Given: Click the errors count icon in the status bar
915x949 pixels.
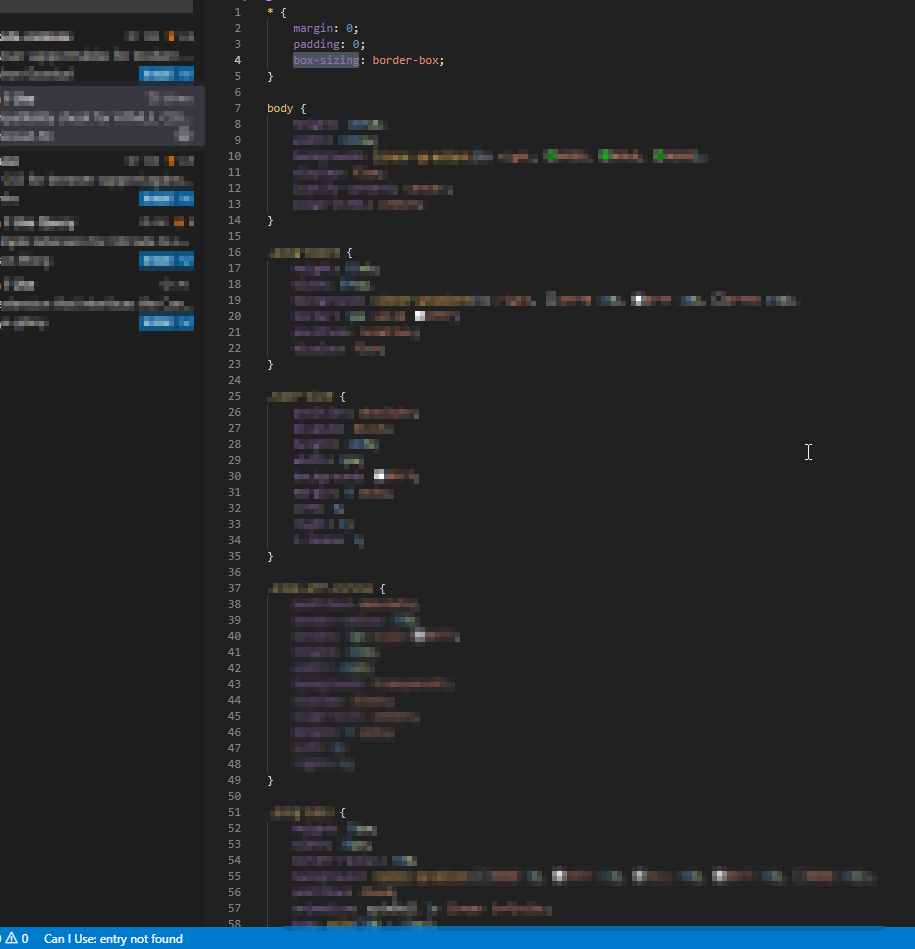Looking at the screenshot, I should (3, 938).
